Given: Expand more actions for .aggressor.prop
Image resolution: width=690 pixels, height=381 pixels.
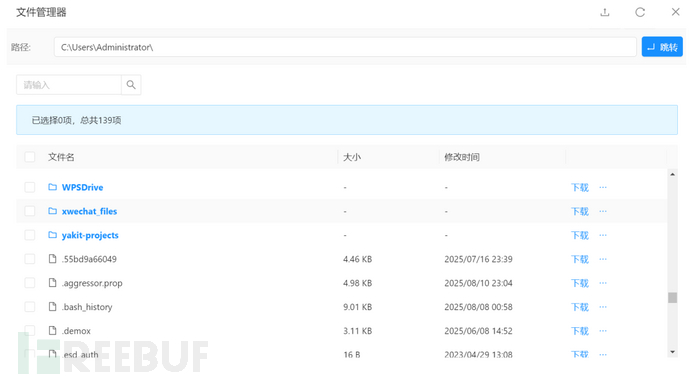Looking at the screenshot, I should (x=603, y=283).
